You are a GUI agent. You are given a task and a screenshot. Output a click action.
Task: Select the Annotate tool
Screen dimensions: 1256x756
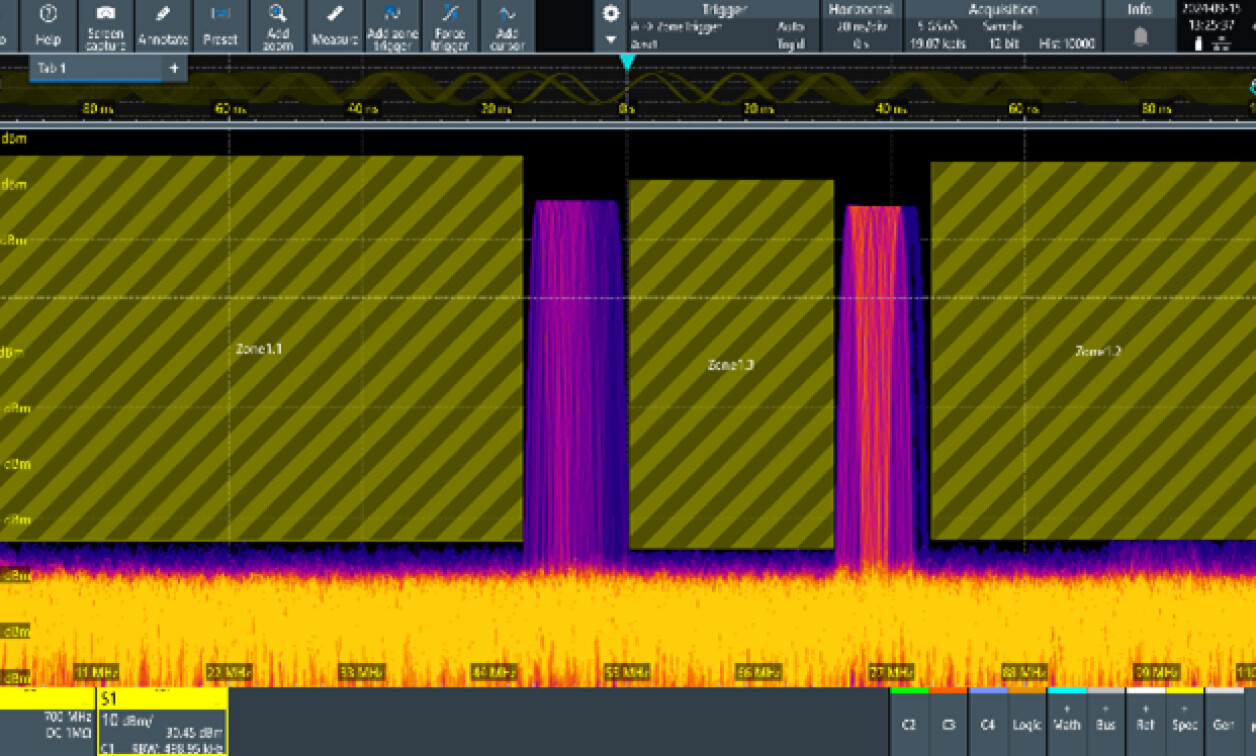click(163, 27)
